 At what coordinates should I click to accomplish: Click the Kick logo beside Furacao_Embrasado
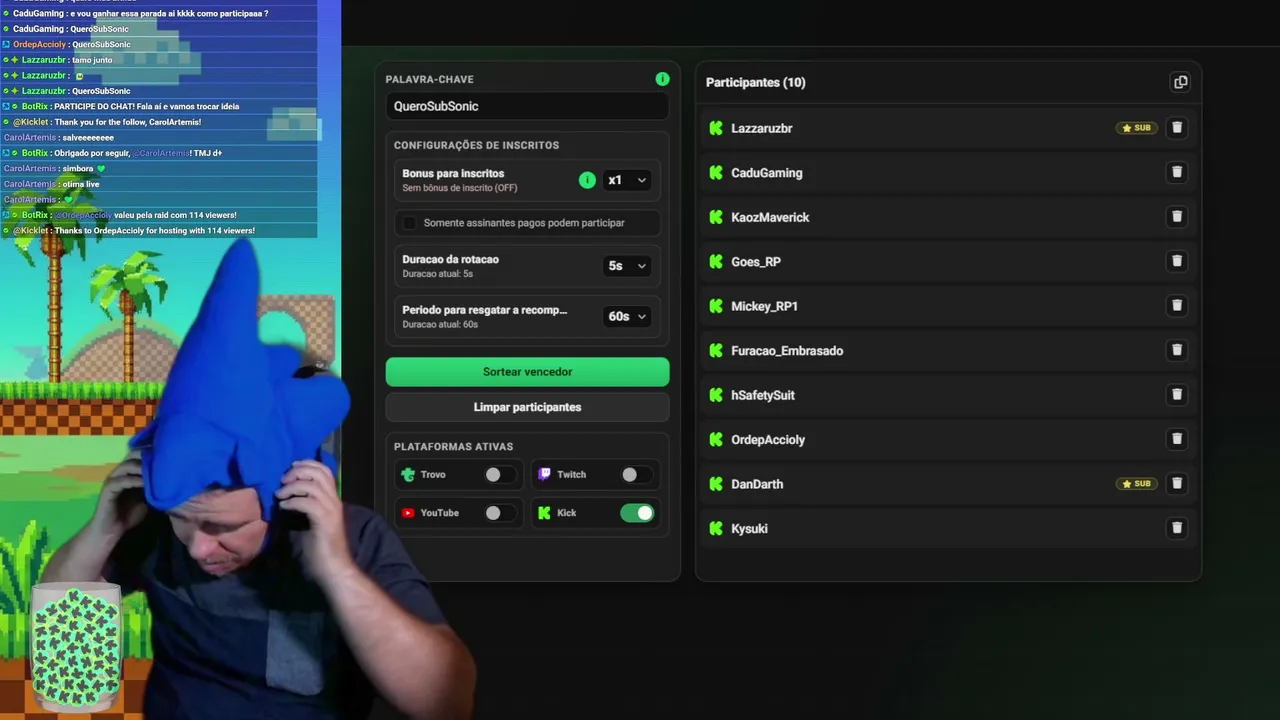[716, 350]
